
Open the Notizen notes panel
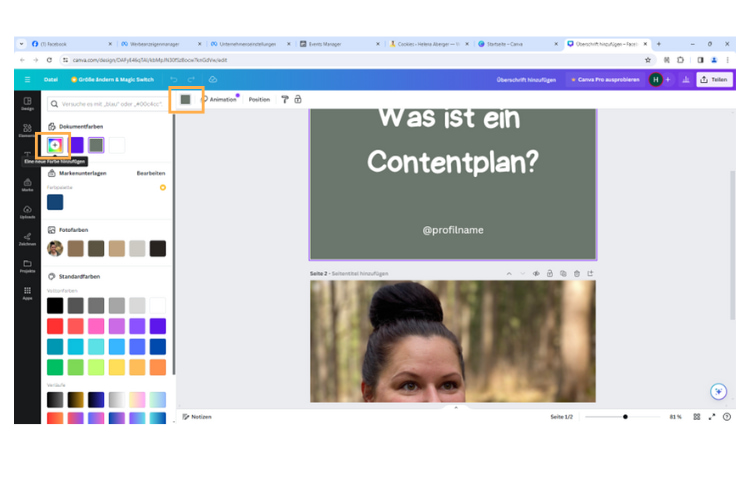coord(197,417)
